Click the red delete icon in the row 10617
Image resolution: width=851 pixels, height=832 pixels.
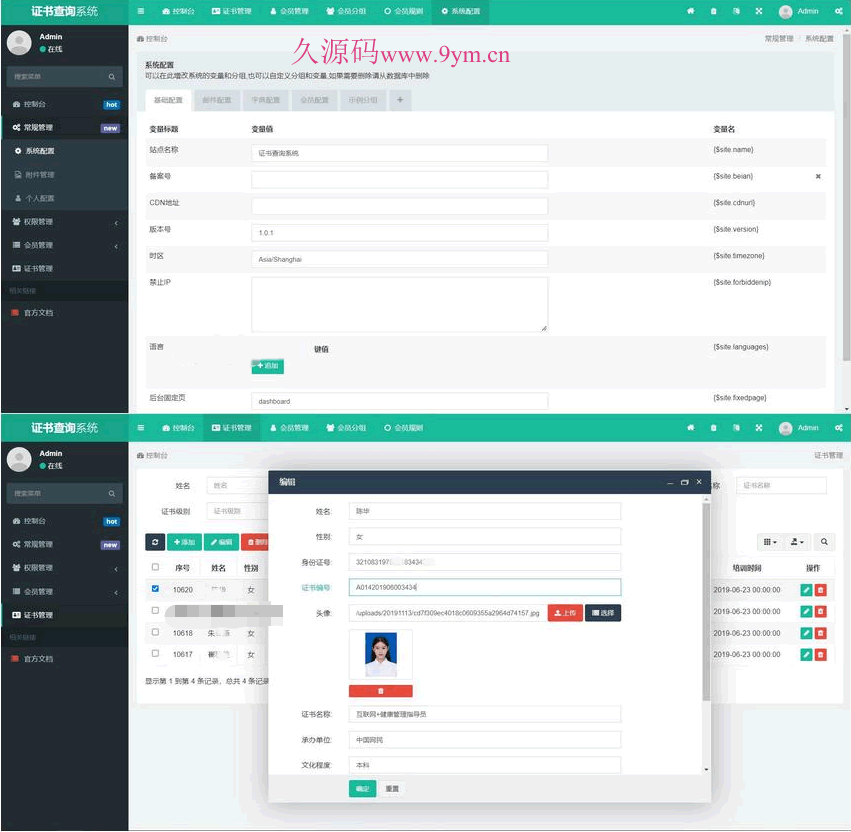click(821, 654)
